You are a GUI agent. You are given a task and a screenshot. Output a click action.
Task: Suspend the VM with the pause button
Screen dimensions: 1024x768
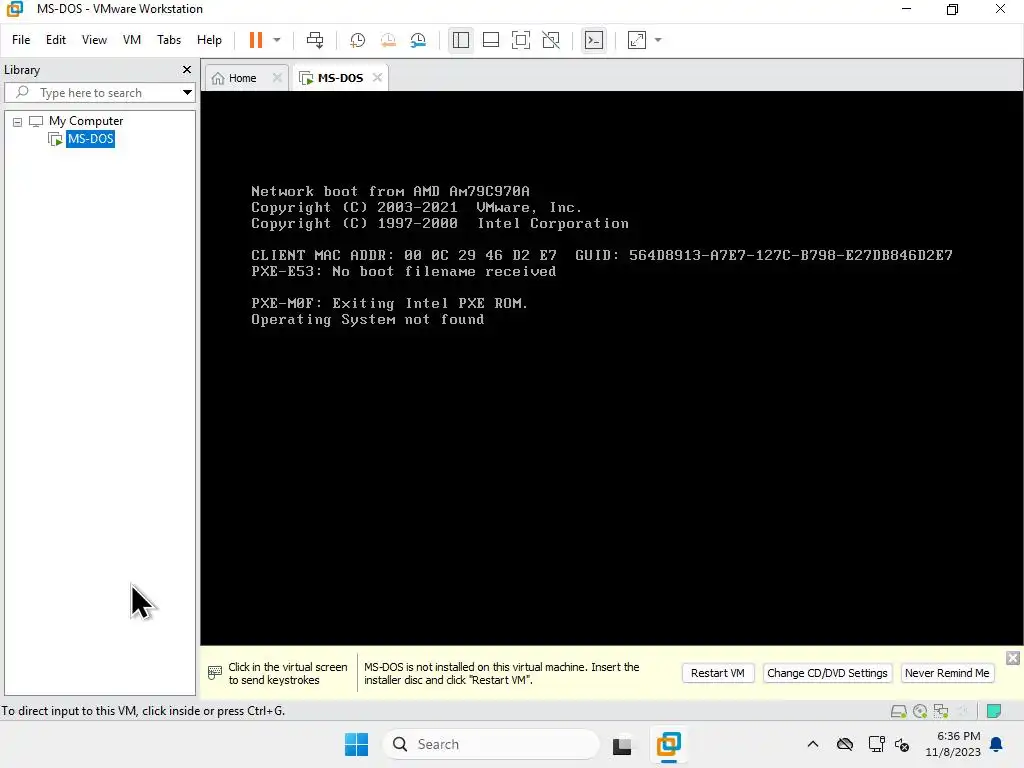coord(255,40)
